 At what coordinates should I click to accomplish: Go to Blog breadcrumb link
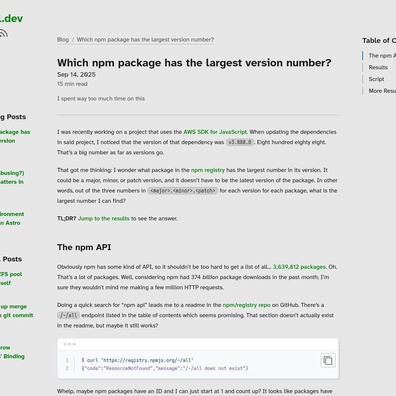[x=63, y=40]
